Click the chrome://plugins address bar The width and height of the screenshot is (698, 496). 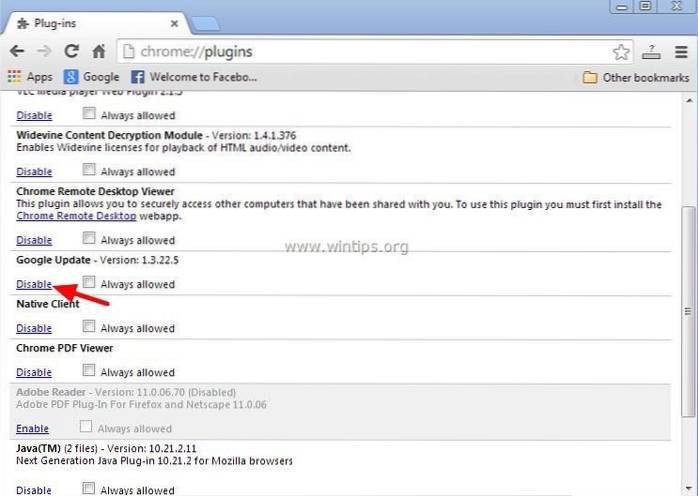coord(360,51)
